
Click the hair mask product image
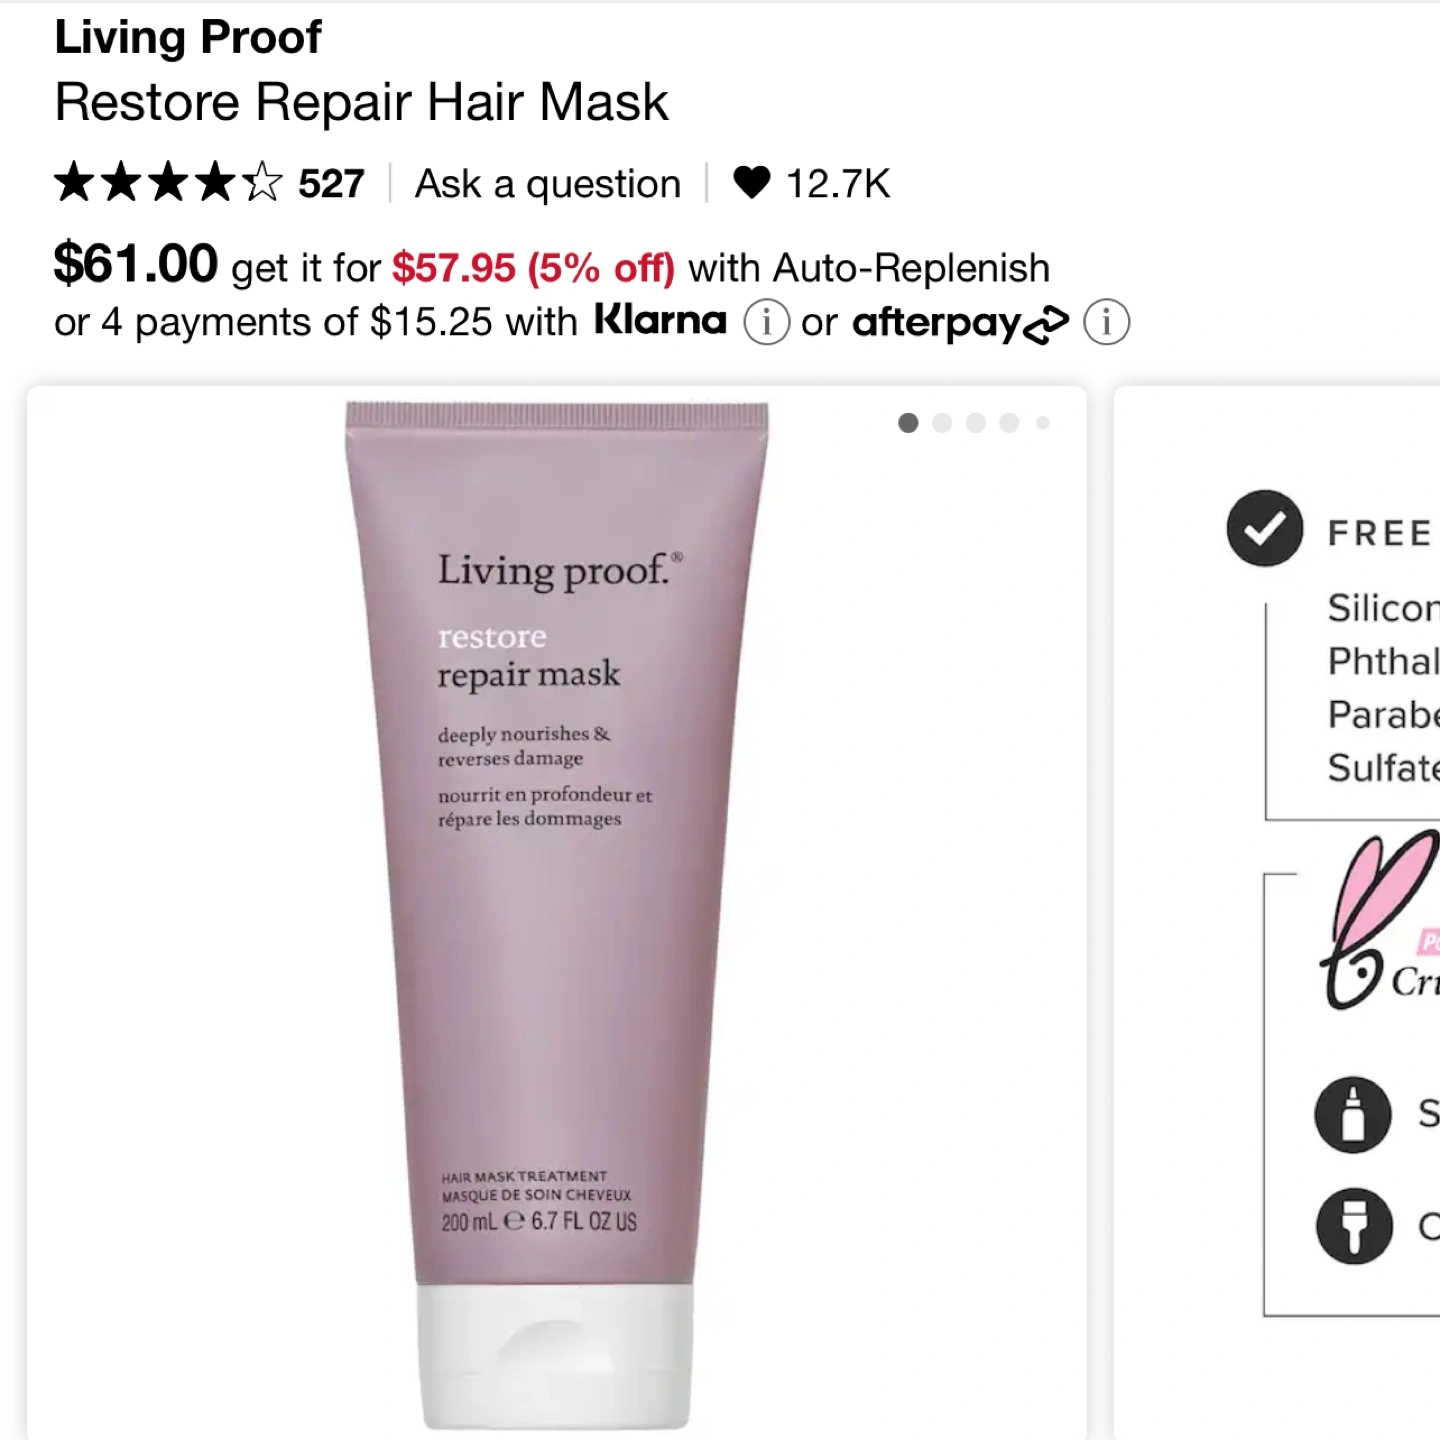click(557, 915)
